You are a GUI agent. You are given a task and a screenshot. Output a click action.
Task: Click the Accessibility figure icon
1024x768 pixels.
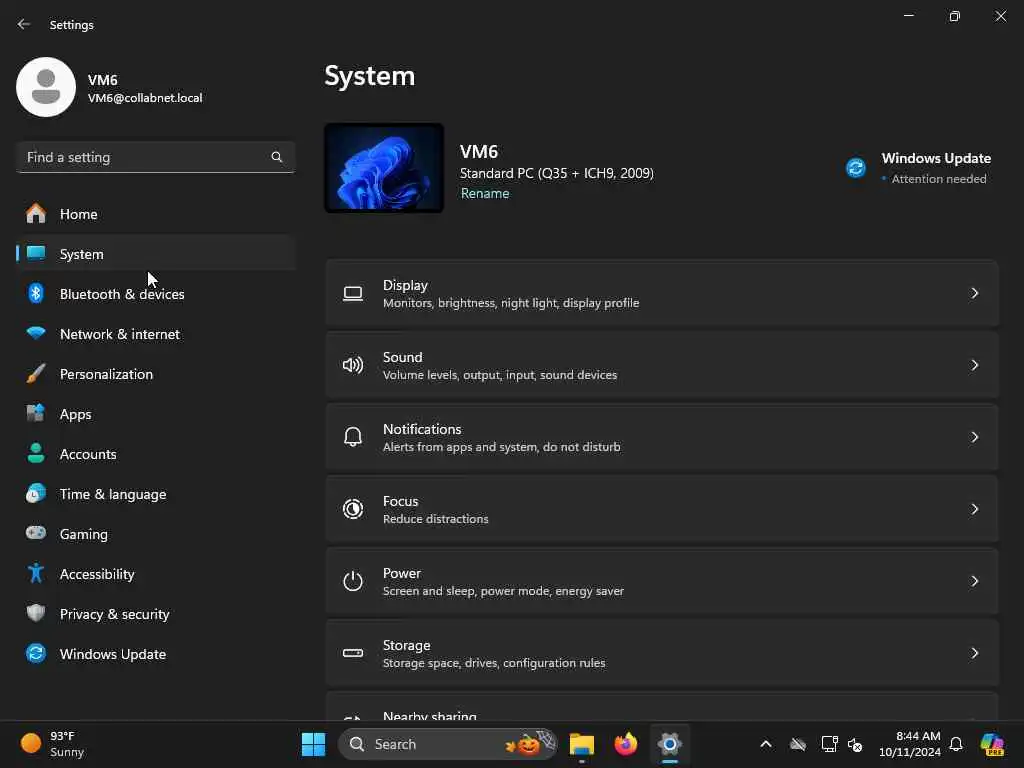[36, 573]
